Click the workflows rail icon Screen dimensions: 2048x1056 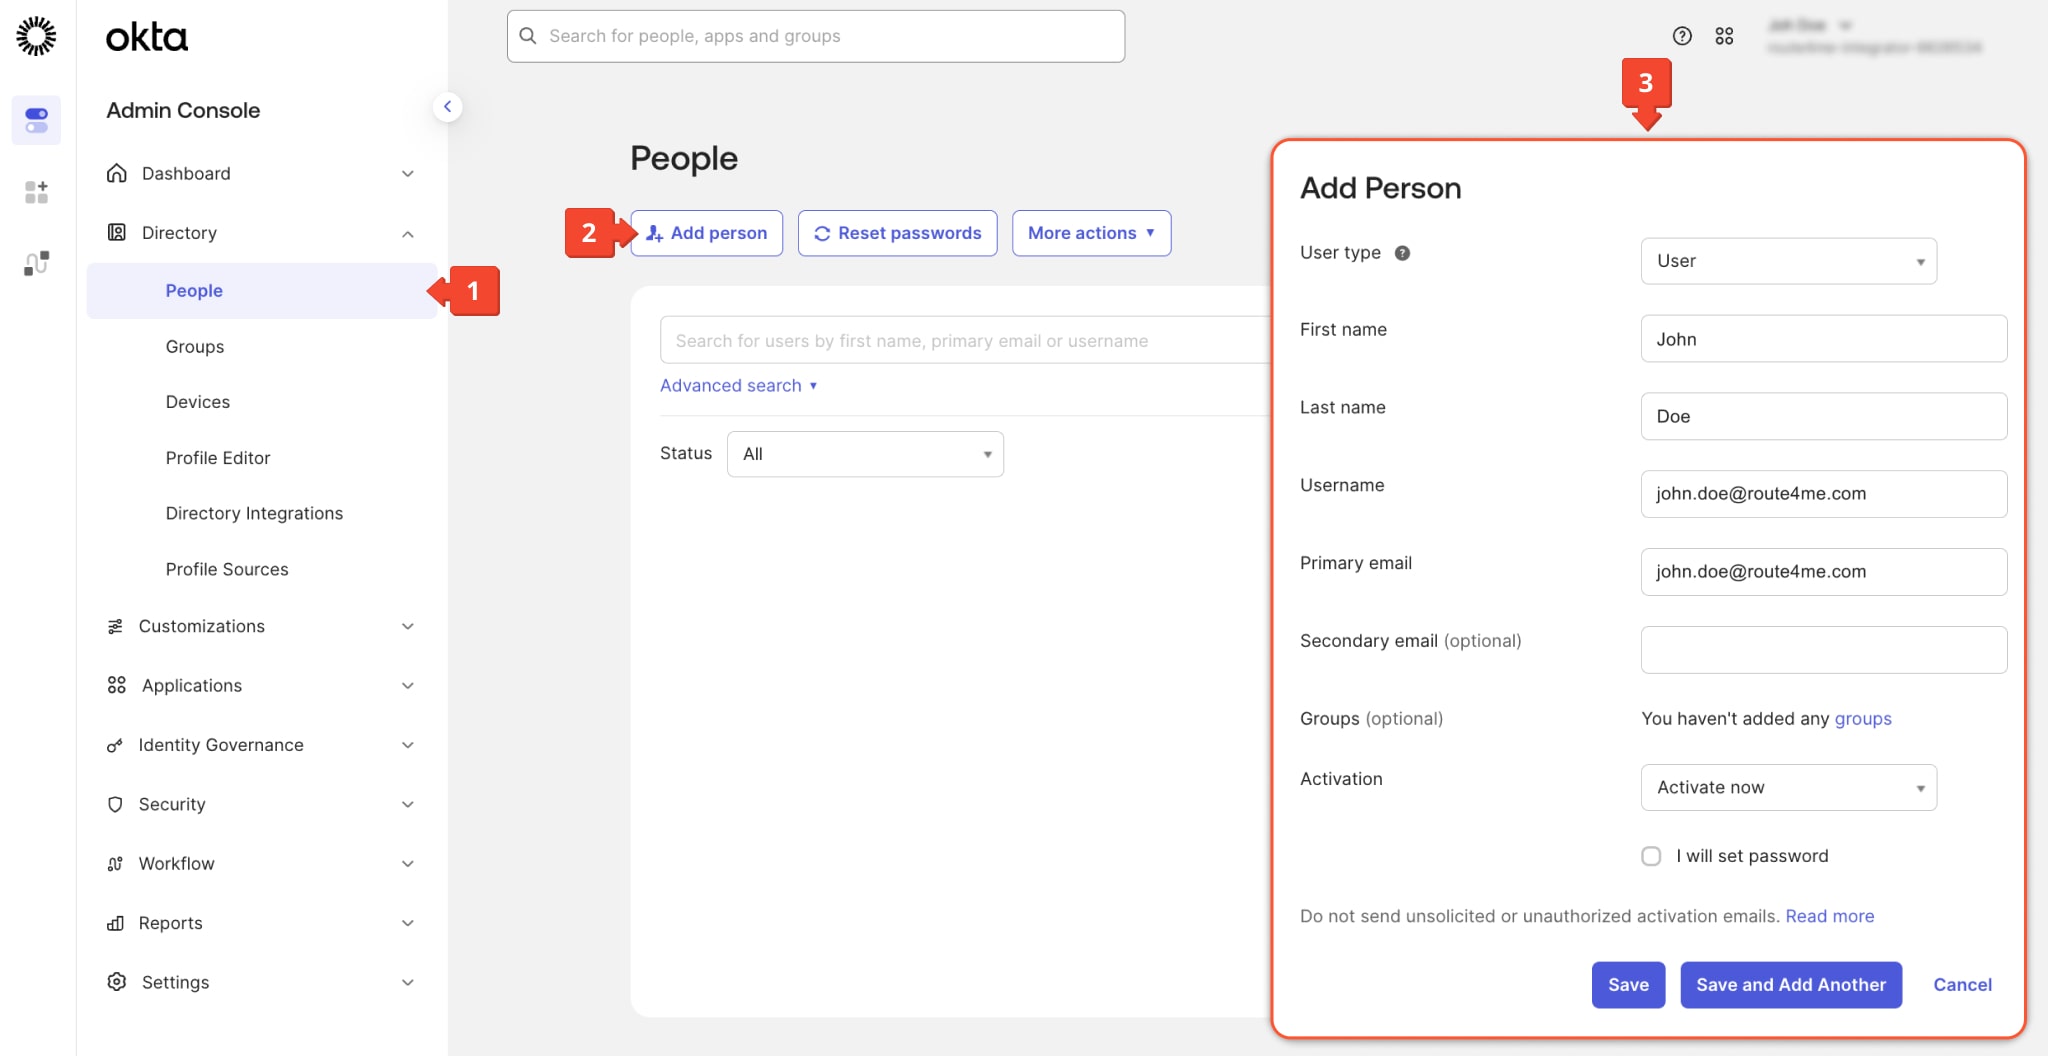pyautogui.click(x=36, y=264)
